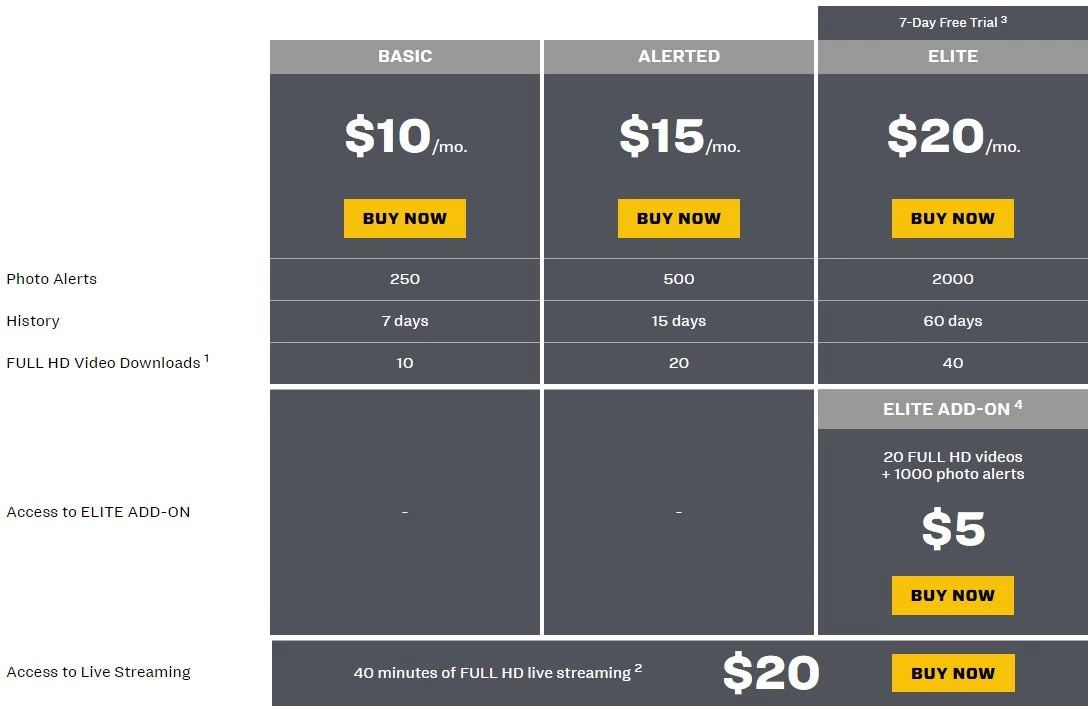Click the $15/mo Alerted price

click(678, 137)
